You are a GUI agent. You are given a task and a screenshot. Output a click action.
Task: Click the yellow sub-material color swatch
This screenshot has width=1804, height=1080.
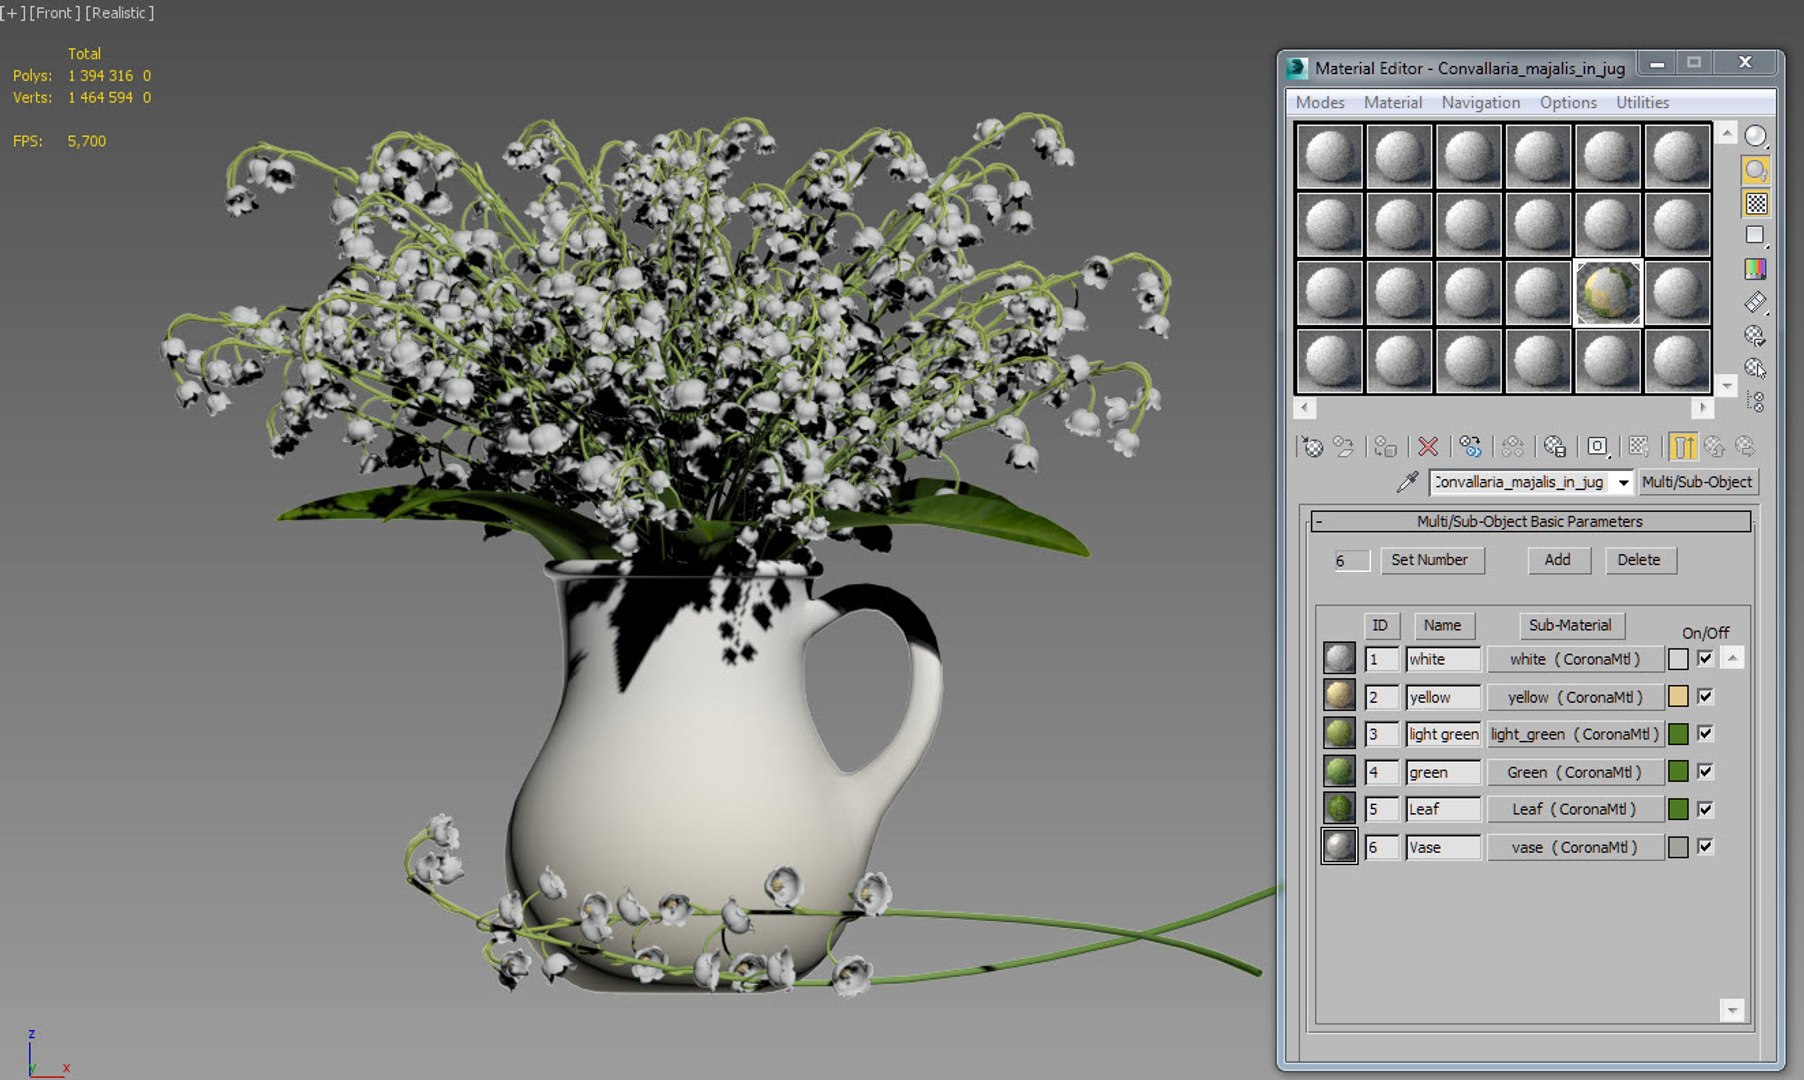click(1678, 697)
